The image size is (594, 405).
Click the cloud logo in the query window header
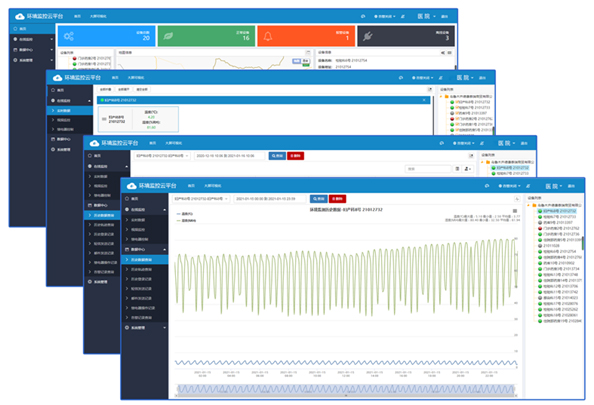tap(94, 143)
